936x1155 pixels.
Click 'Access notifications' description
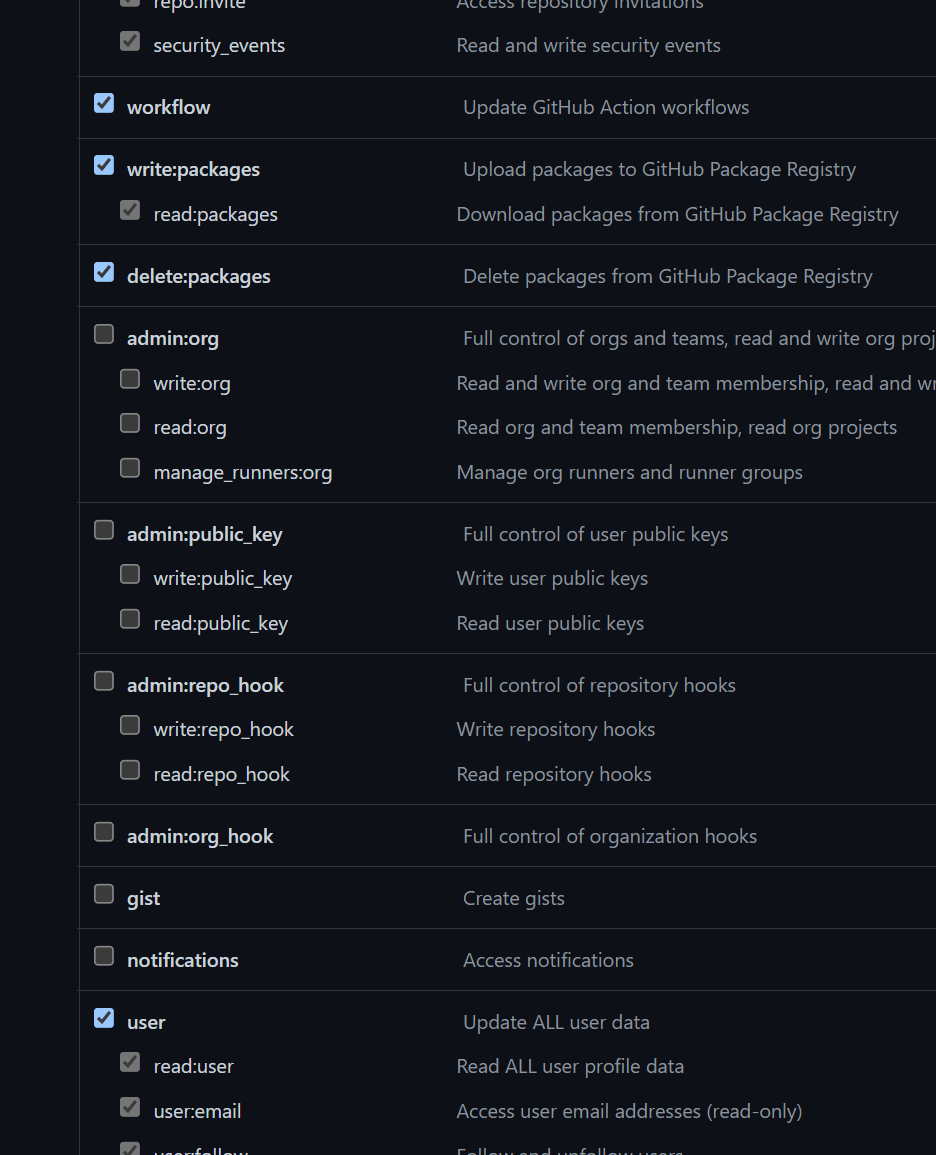549,961
